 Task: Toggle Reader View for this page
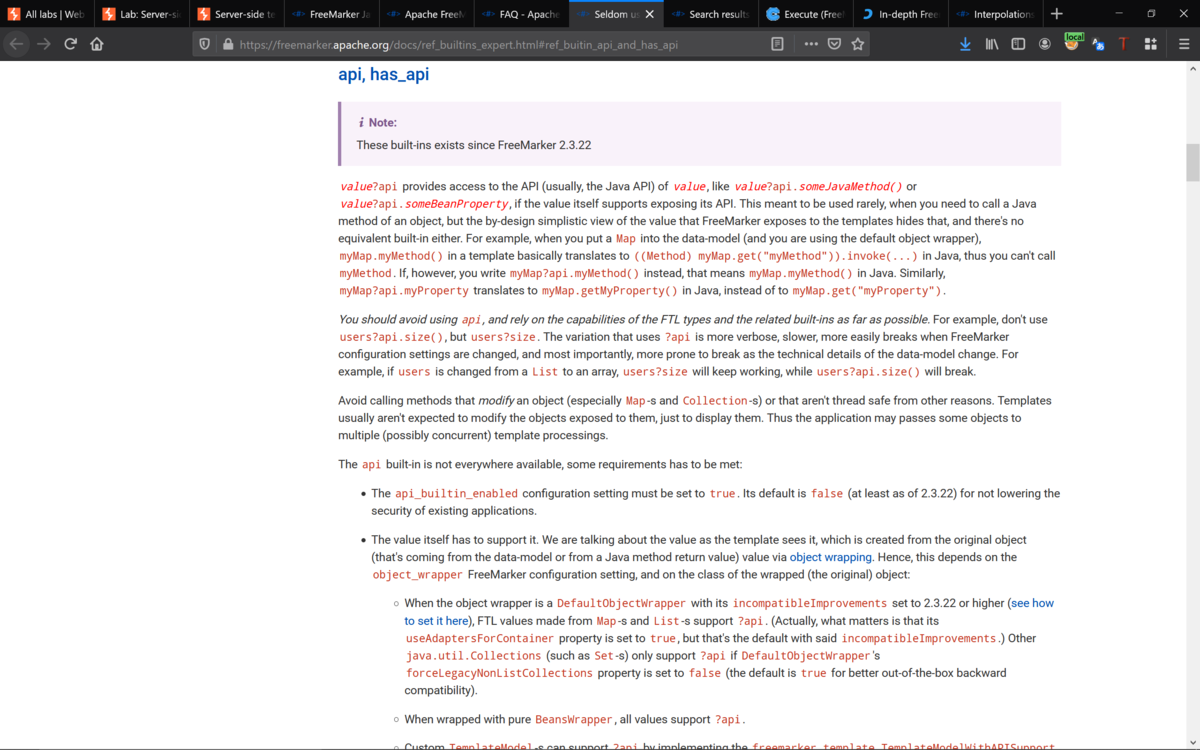777,44
